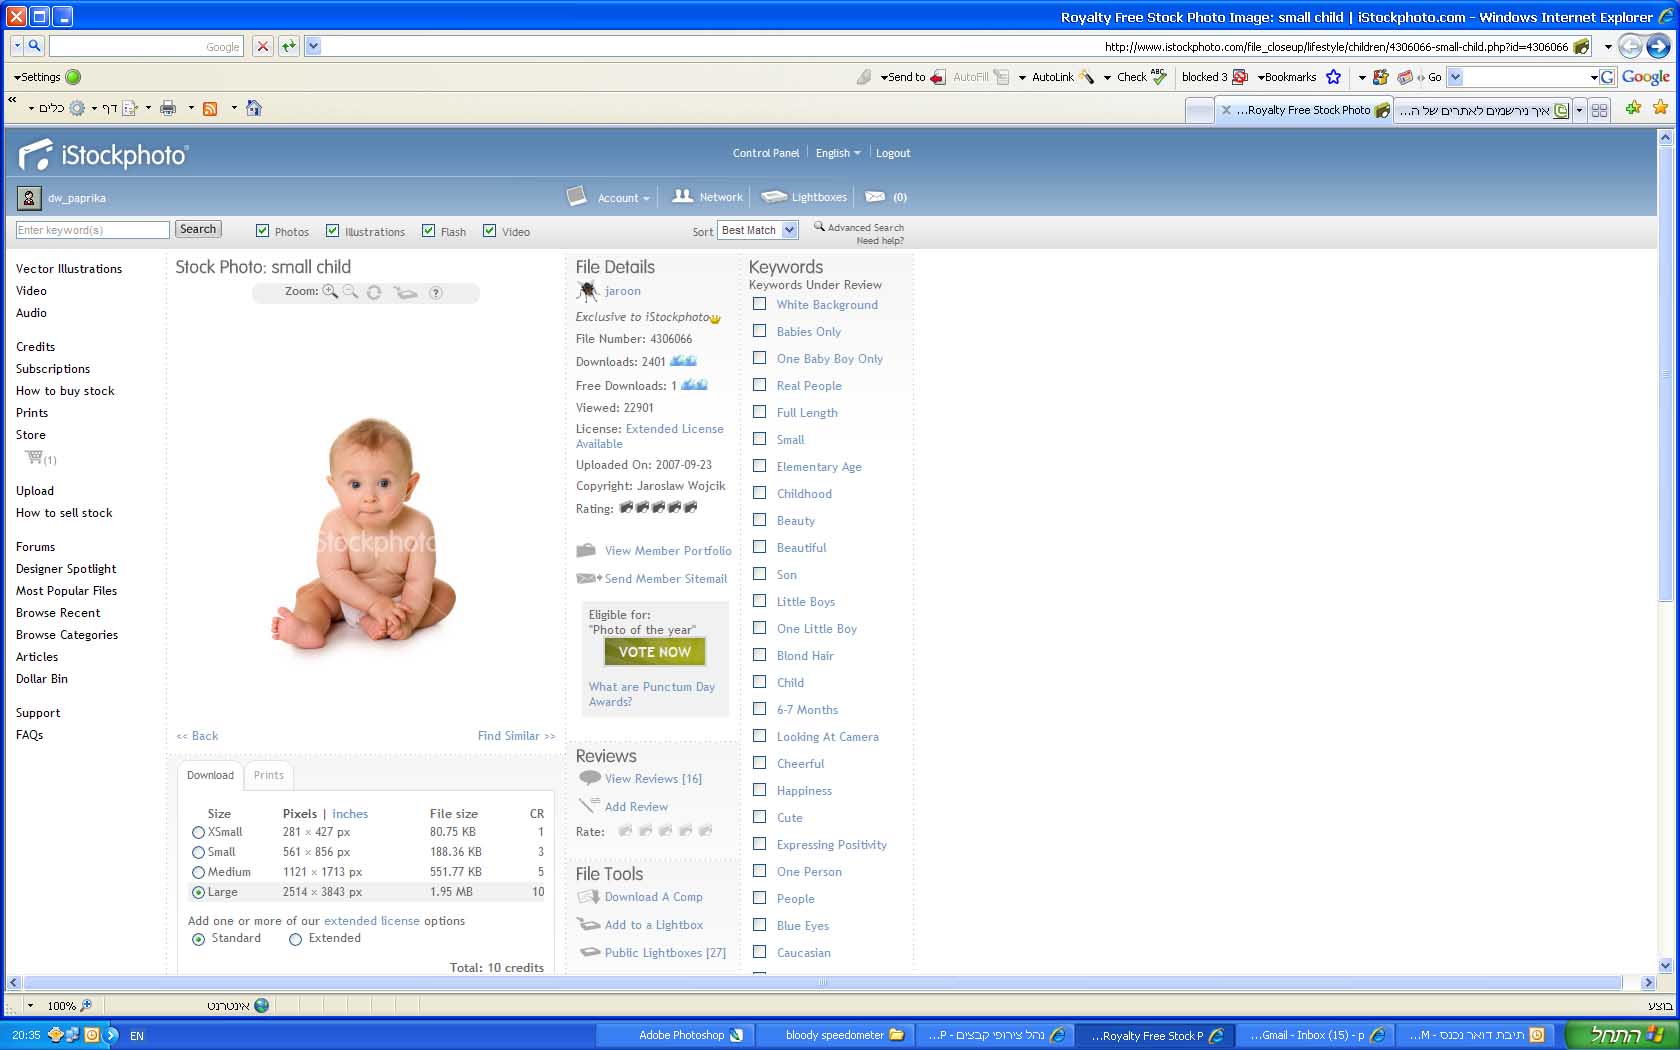This screenshot has height=1050, width=1680.
Task: Check the White Background keyword checkbox
Action: [x=759, y=304]
